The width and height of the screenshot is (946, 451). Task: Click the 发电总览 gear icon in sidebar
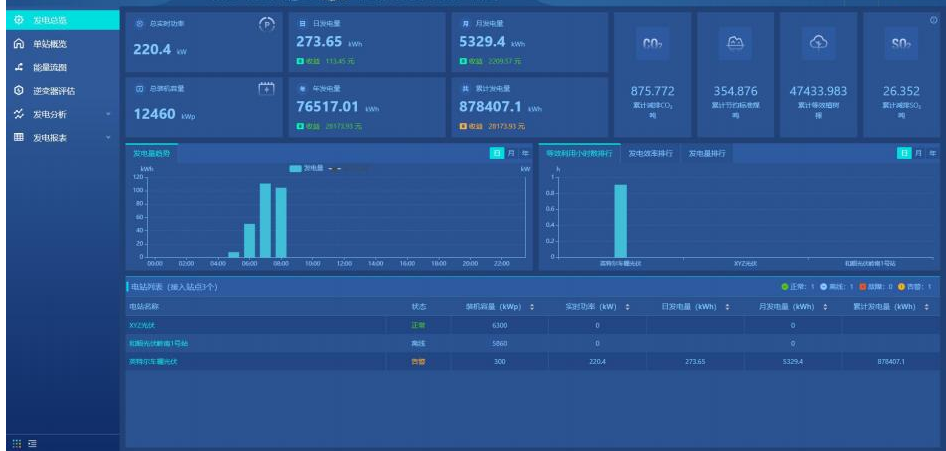(x=18, y=20)
